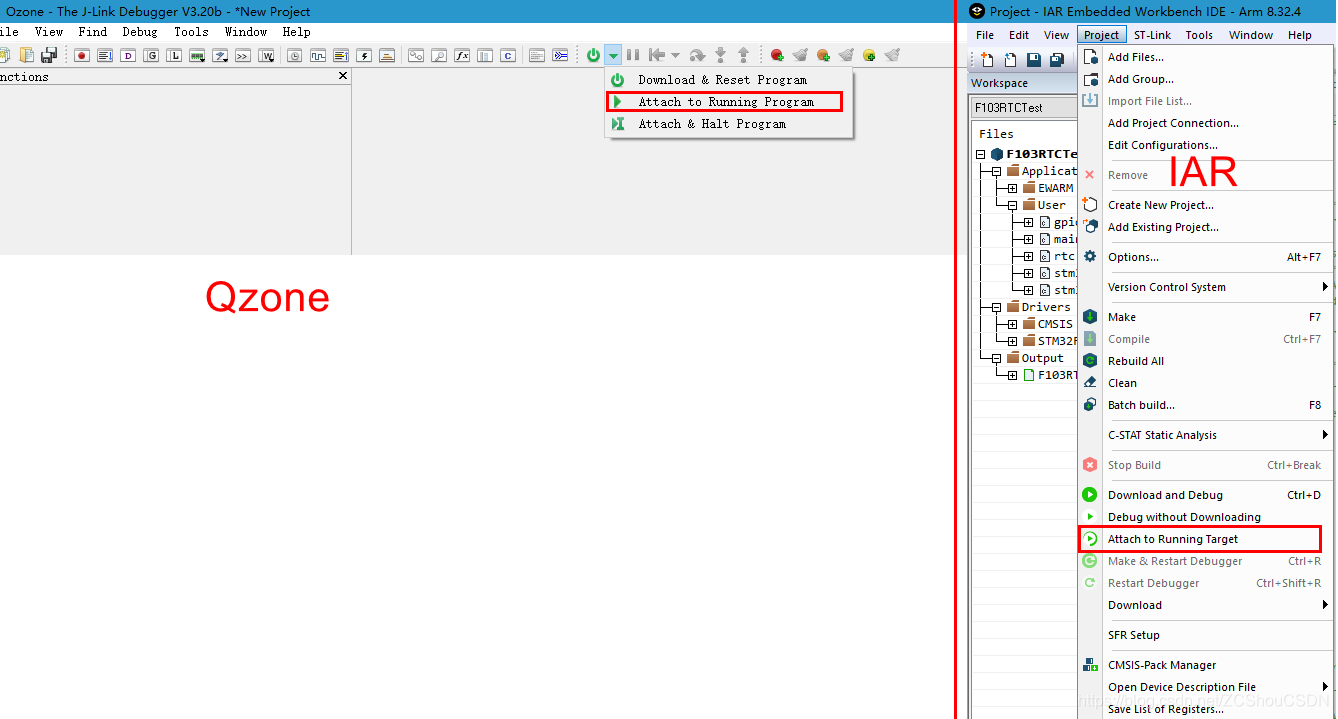Choose 'Download and Debug' in IAR menu

(1205, 495)
